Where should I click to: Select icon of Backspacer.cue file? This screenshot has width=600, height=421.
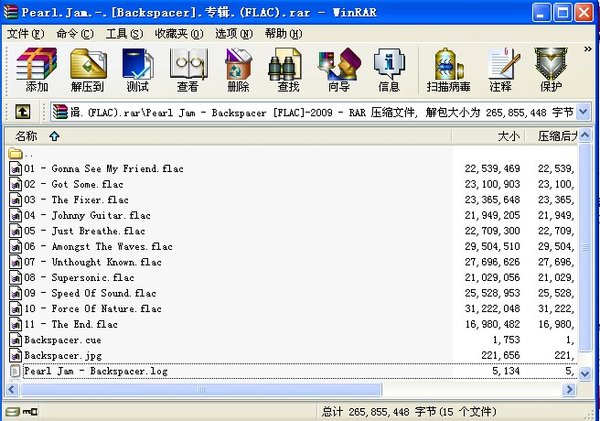pyautogui.click(x=15, y=340)
